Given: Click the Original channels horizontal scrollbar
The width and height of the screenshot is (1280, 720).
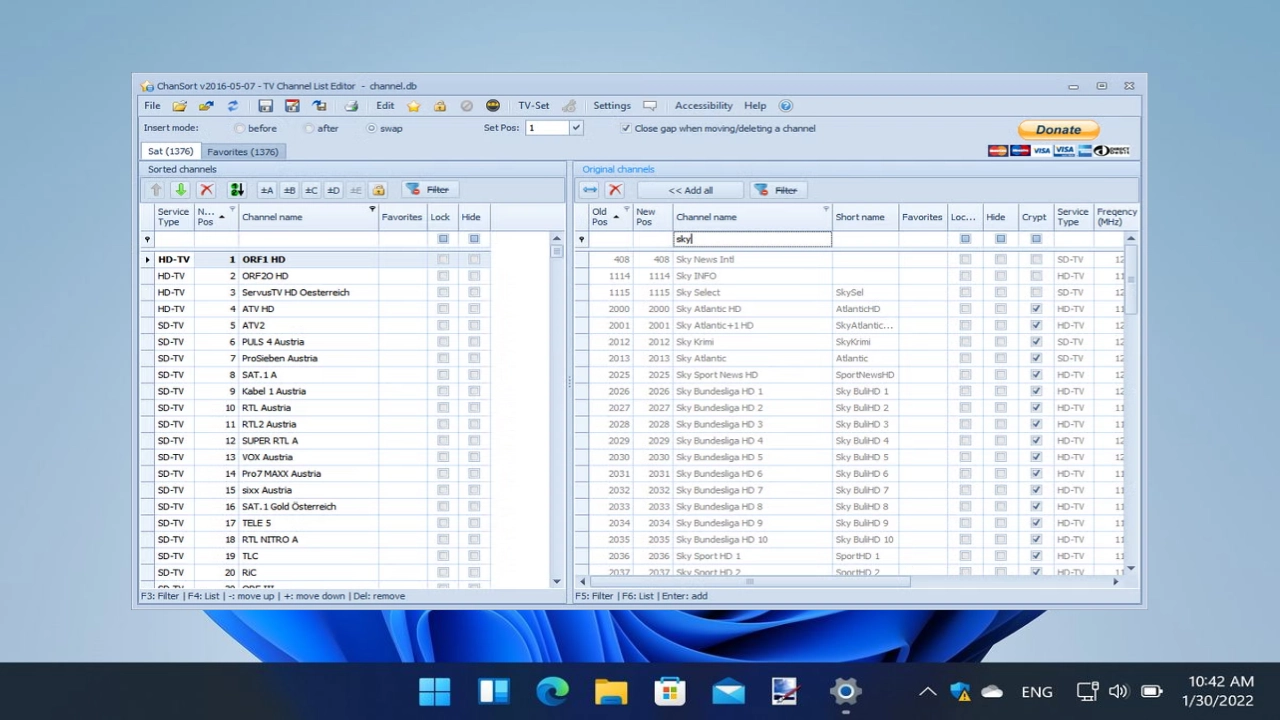Looking at the screenshot, I should 750,581.
